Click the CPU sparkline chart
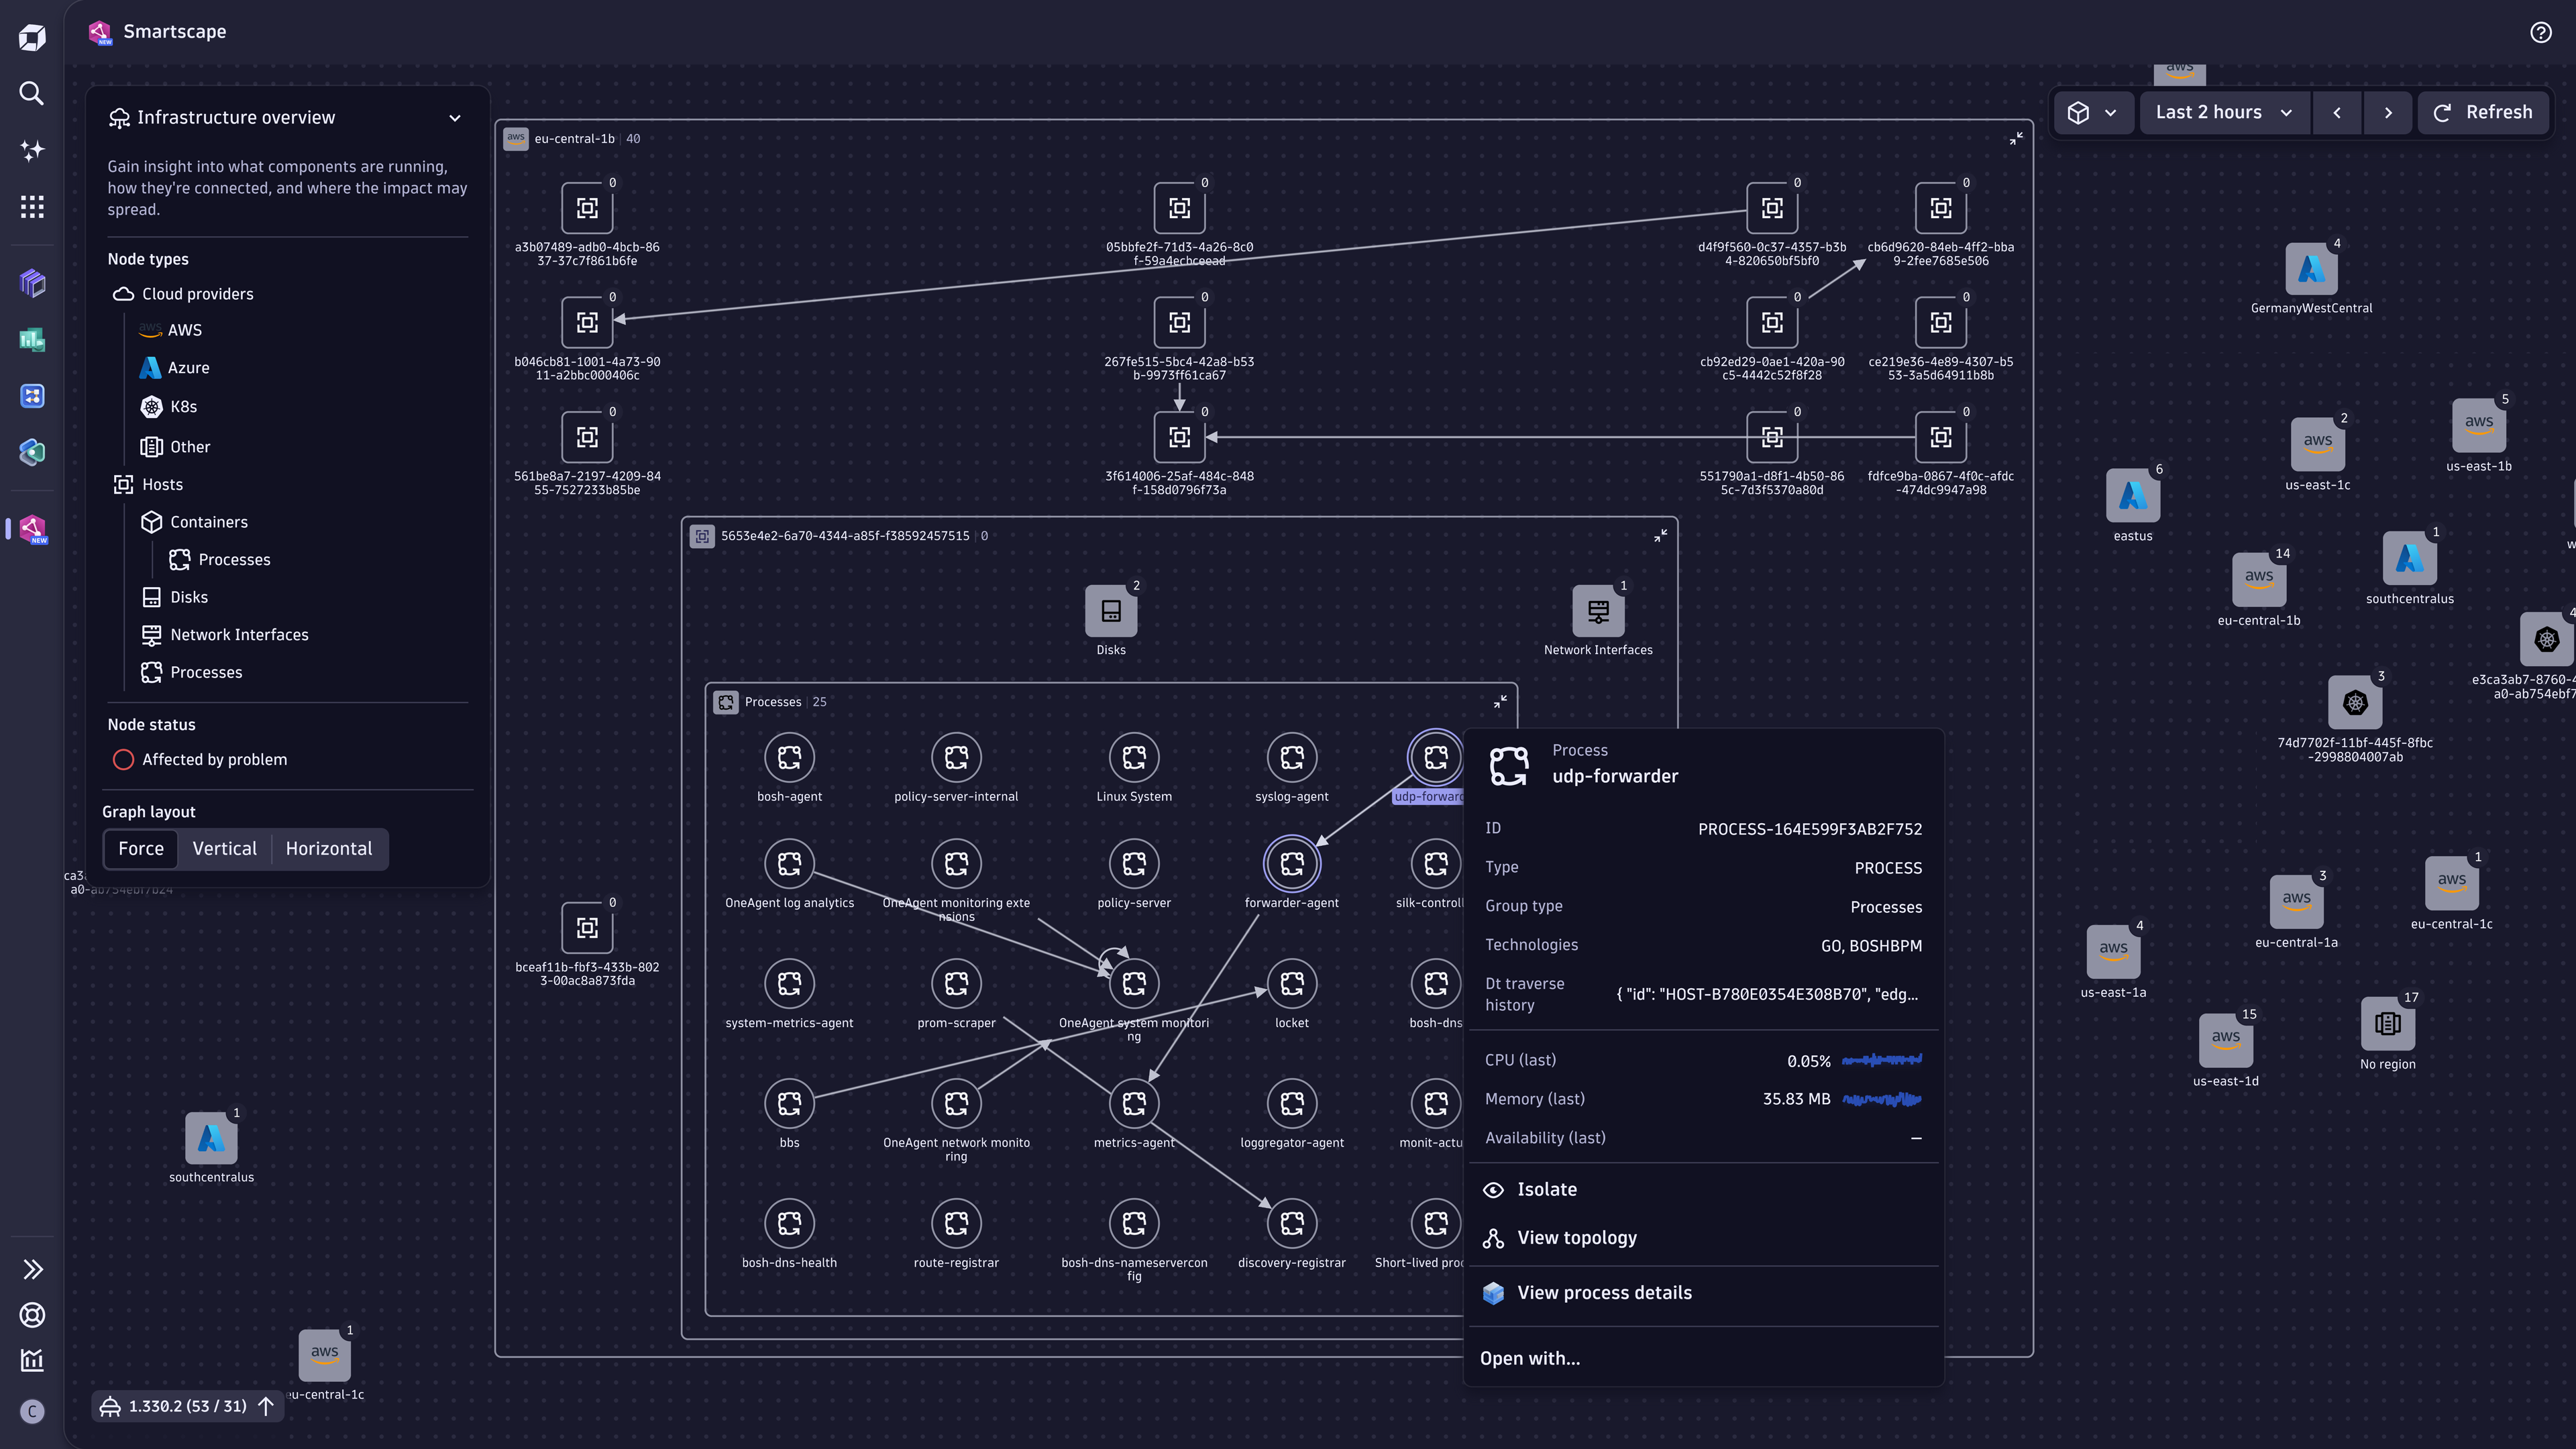Viewport: 2576px width, 1449px height. click(1881, 1060)
